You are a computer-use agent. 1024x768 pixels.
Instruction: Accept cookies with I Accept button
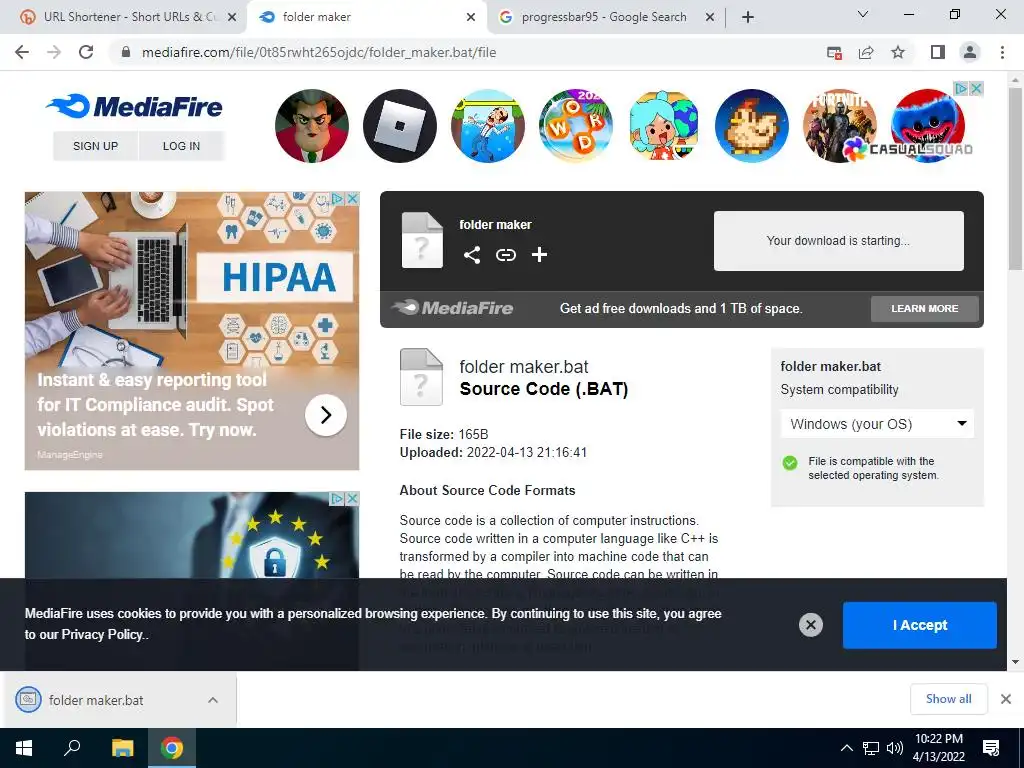click(x=920, y=625)
